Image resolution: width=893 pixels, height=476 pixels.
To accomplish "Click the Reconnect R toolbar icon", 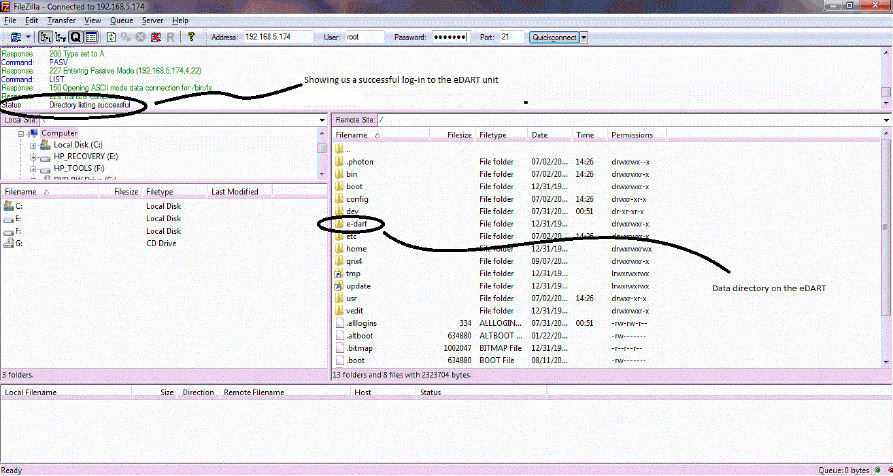I will [x=170, y=37].
